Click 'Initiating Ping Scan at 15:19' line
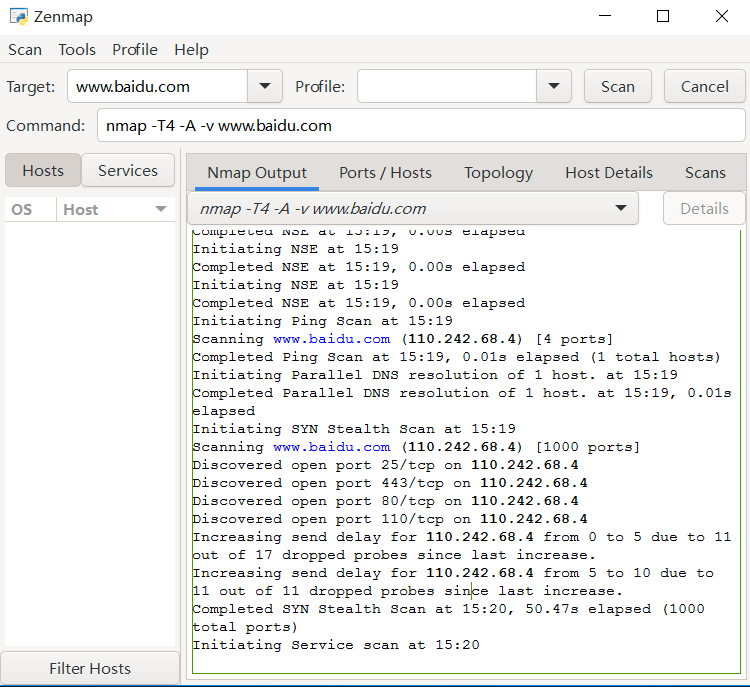The image size is (750, 687). [x=322, y=321]
